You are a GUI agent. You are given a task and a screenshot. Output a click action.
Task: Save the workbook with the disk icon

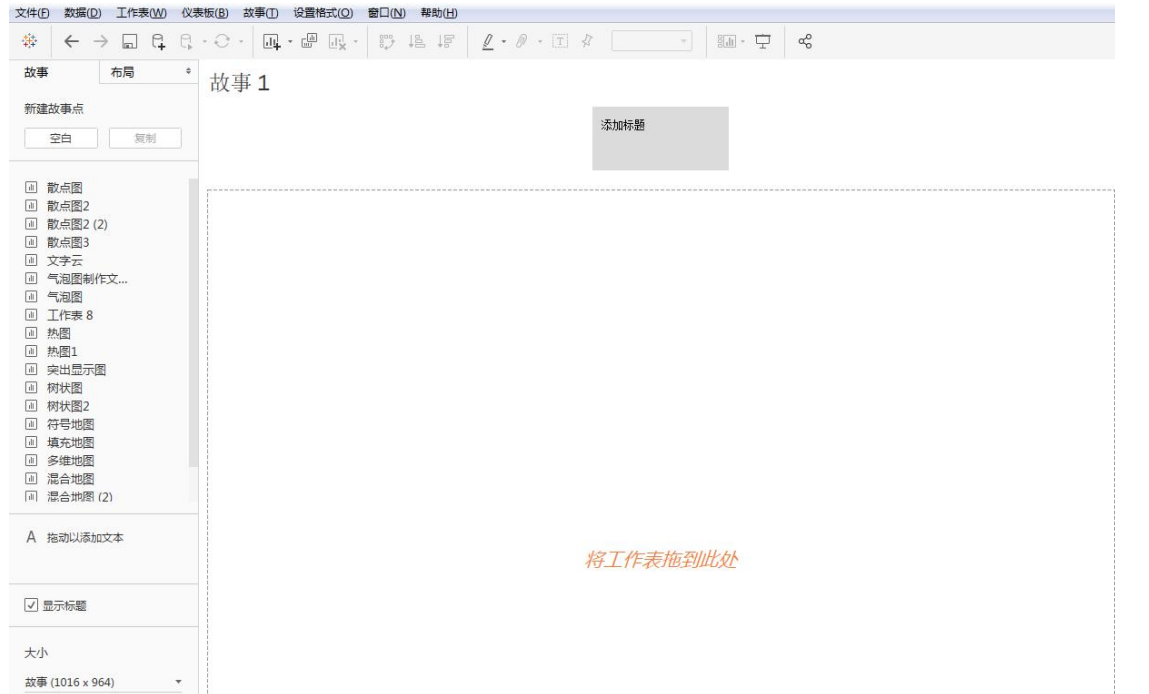130,42
